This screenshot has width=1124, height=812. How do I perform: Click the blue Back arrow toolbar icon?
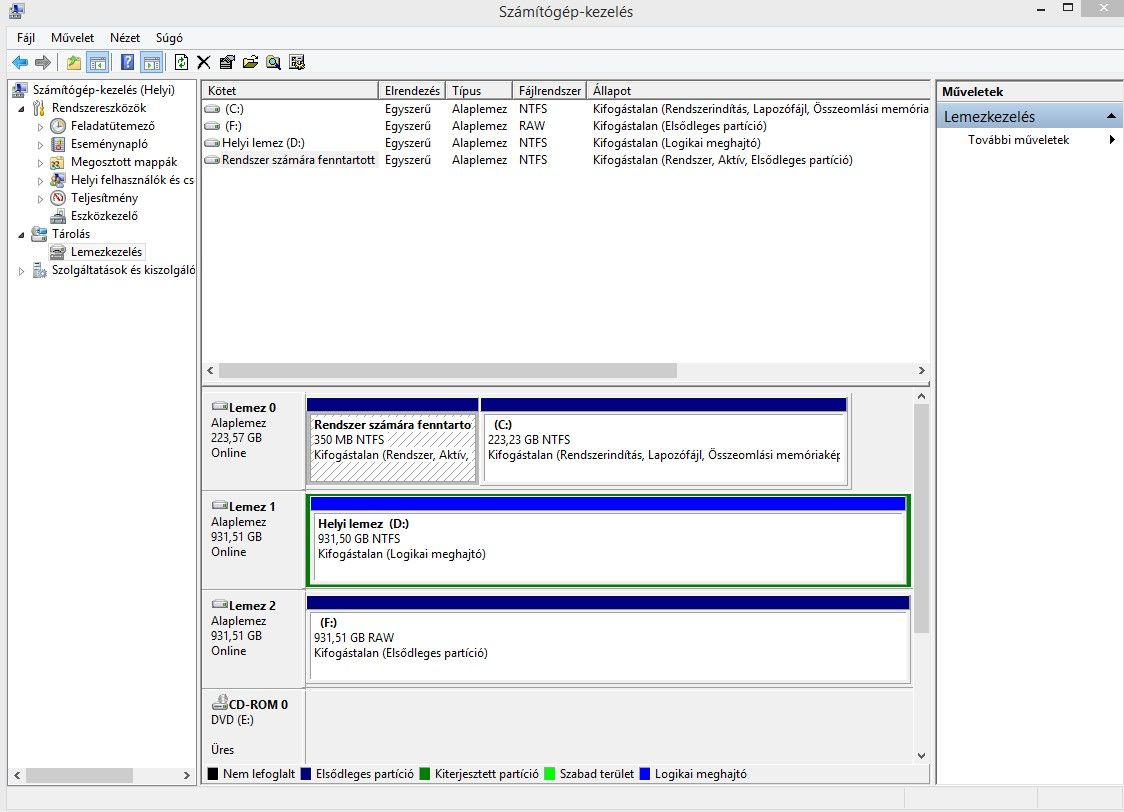20,62
